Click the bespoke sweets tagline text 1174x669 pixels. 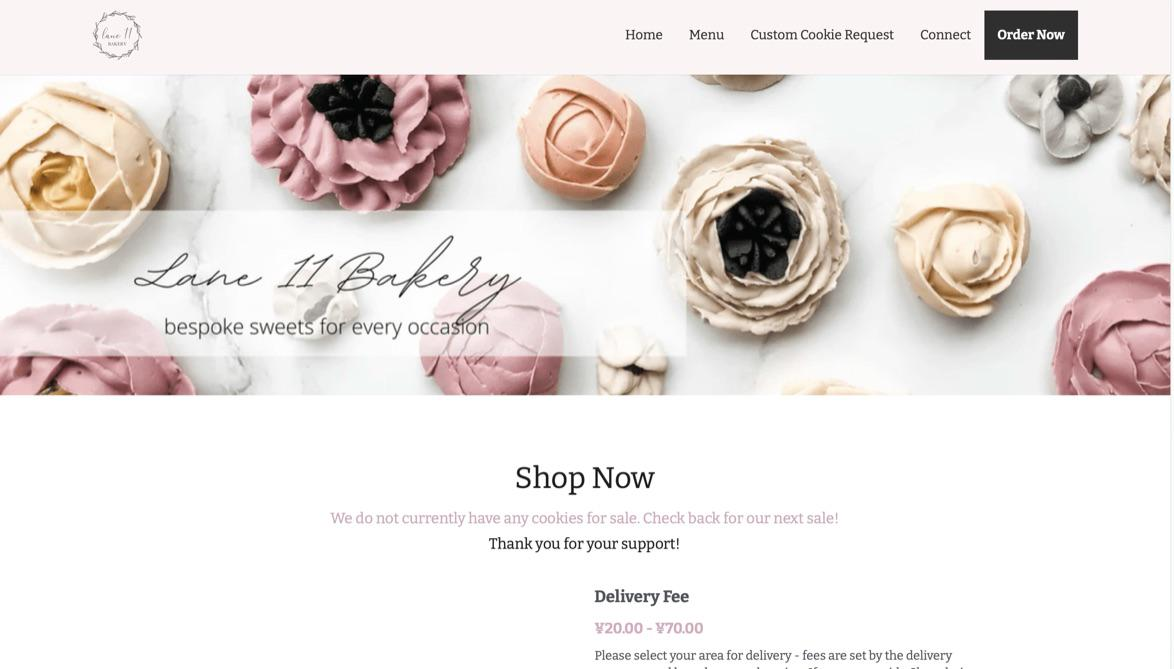tap(326, 327)
